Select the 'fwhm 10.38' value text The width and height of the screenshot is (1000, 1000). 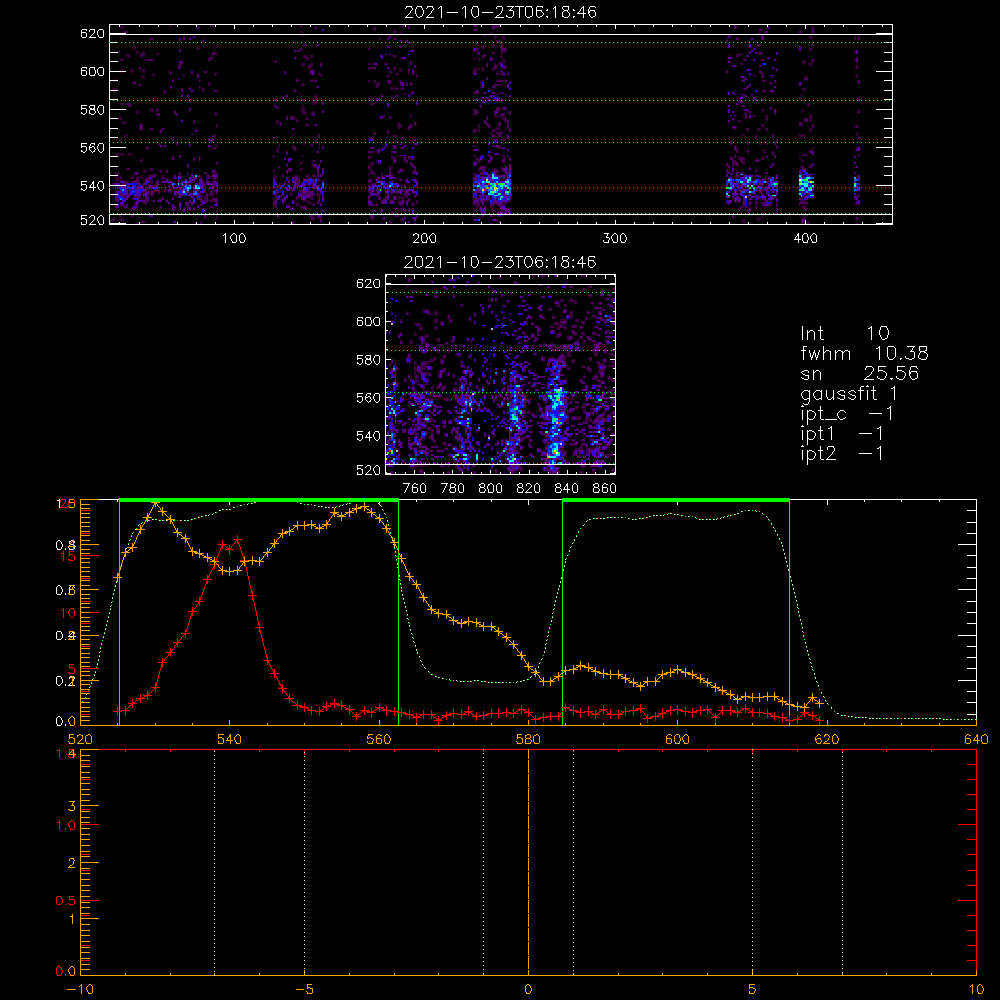(x=864, y=353)
